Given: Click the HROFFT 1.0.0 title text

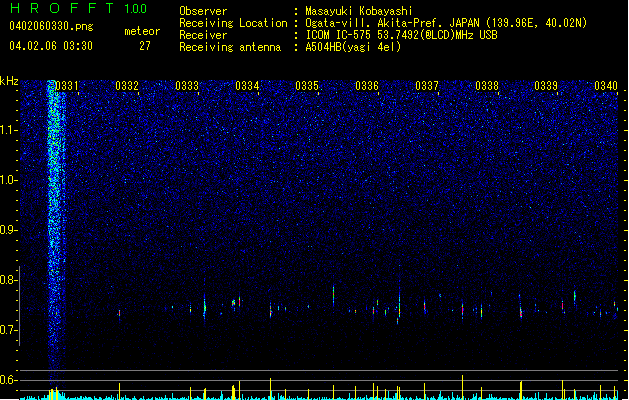Looking at the screenshot, I should tap(79, 8).
